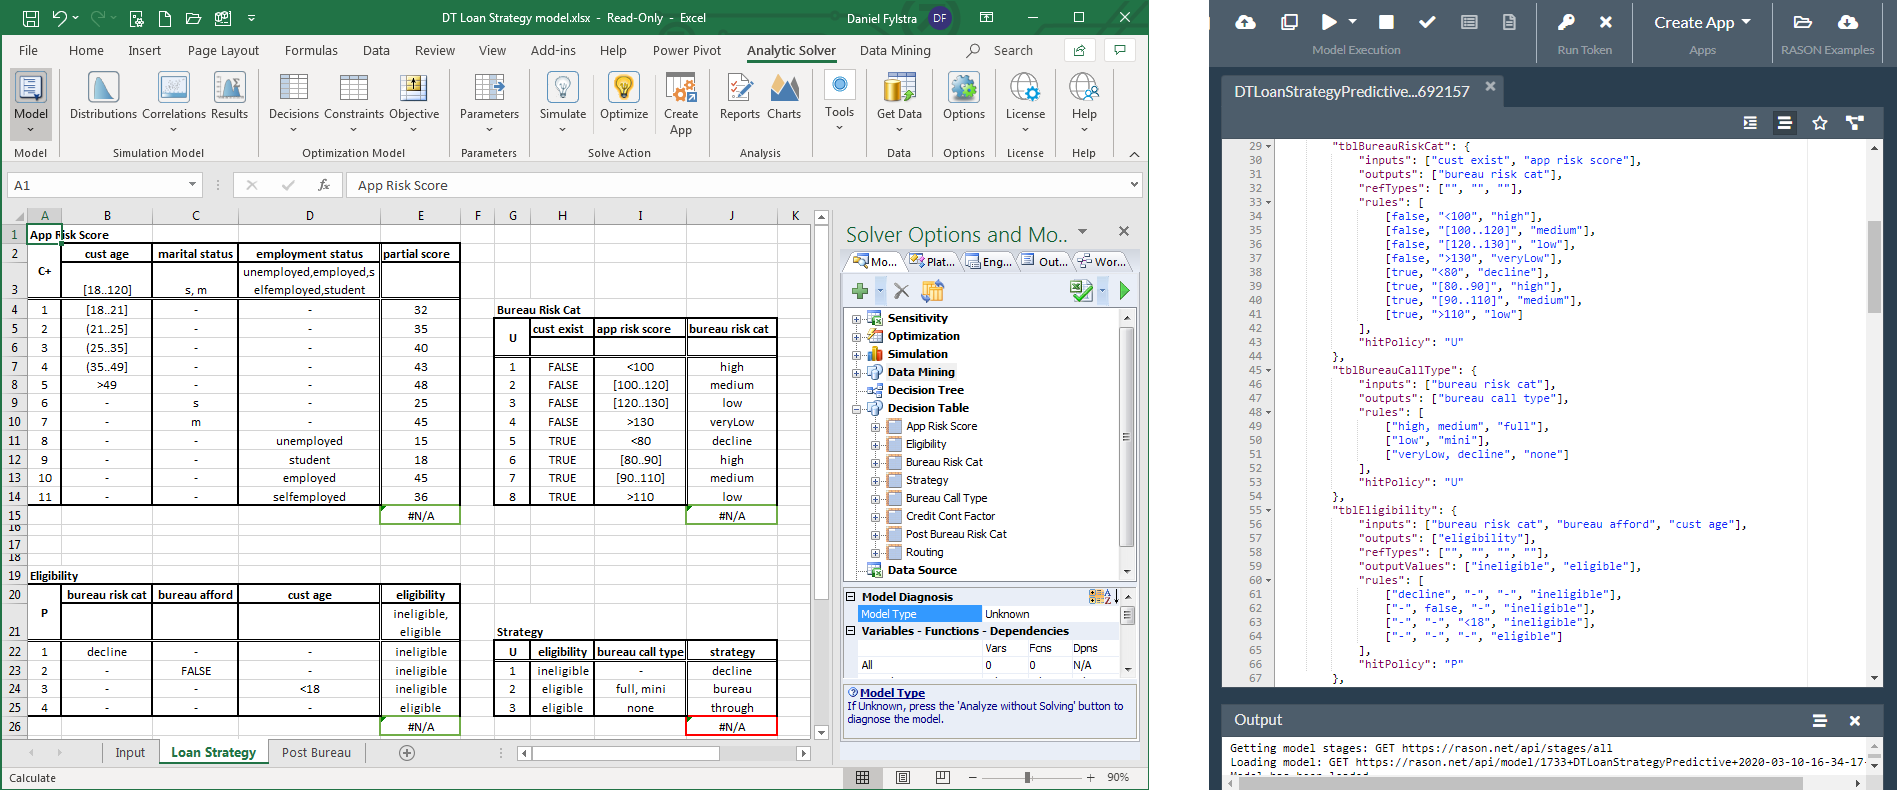Viewport: 1897px width, 790px height.
Task: Open the Name Box dropdown arrow
Action: pyautogui.click(x=192, y=185)
